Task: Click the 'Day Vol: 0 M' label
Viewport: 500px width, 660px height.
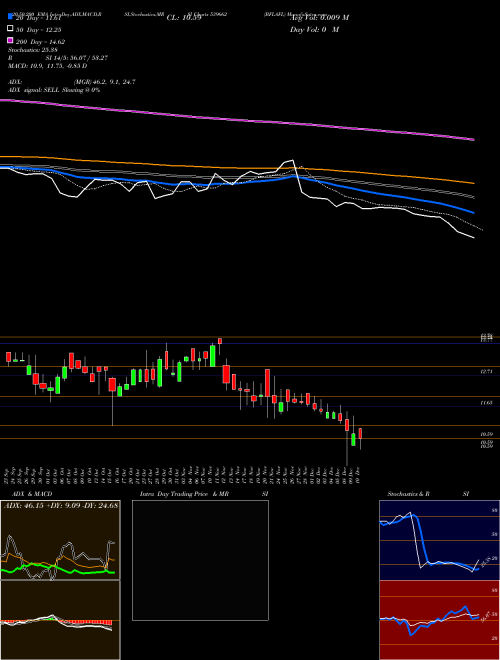Action: point(314,29)
